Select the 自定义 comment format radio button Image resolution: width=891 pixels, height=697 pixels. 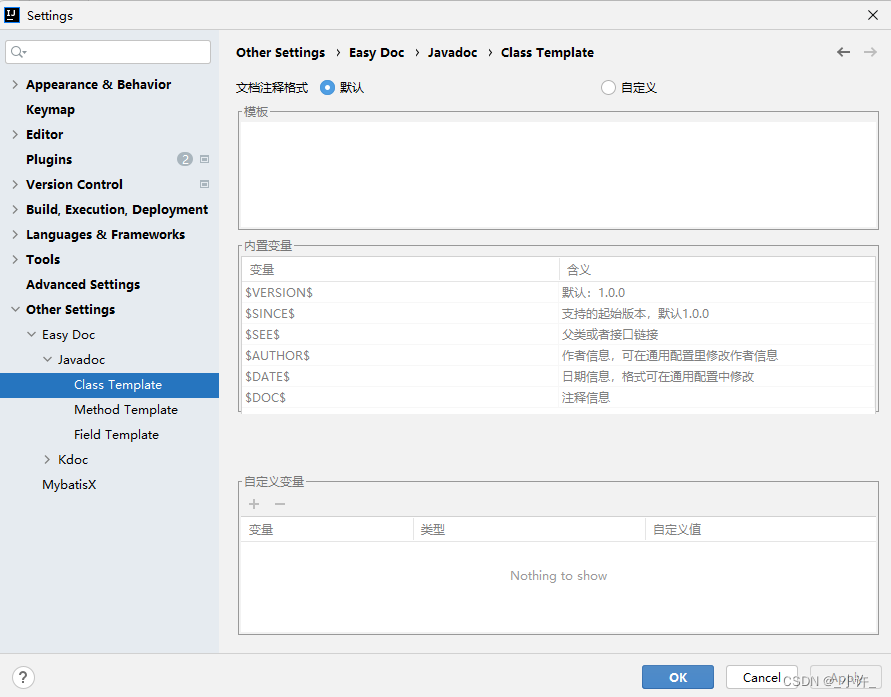pyautogui.click(x=608, y=87)
